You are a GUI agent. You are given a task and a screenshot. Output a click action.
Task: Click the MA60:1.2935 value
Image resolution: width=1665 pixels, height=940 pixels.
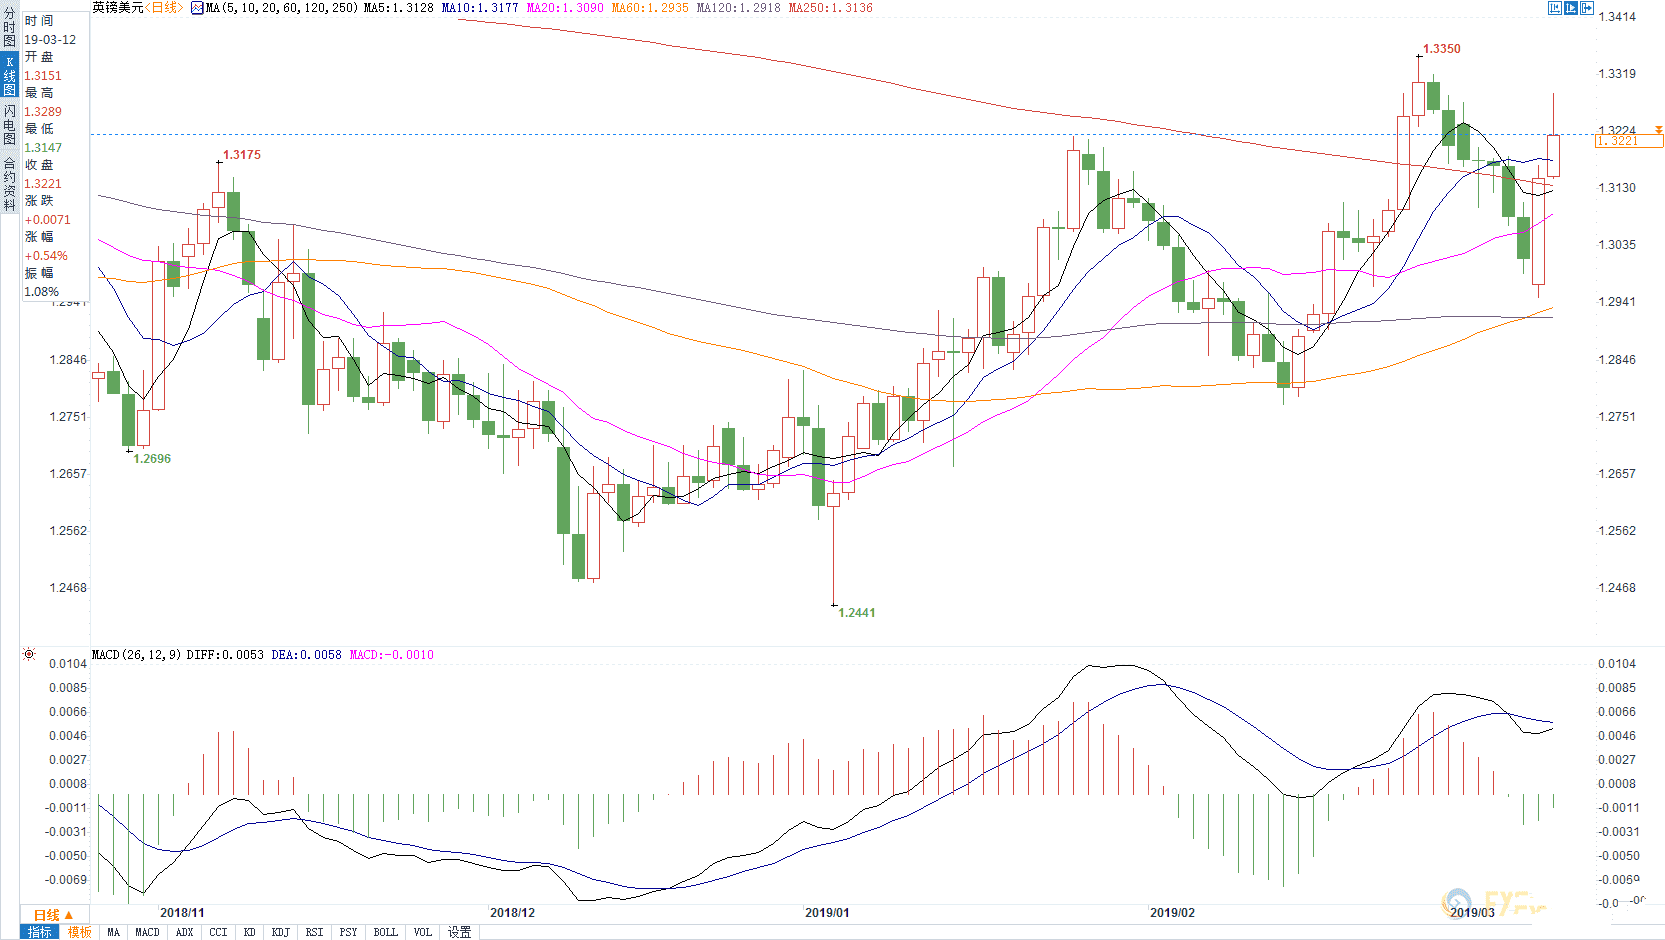tap(650, 8)
